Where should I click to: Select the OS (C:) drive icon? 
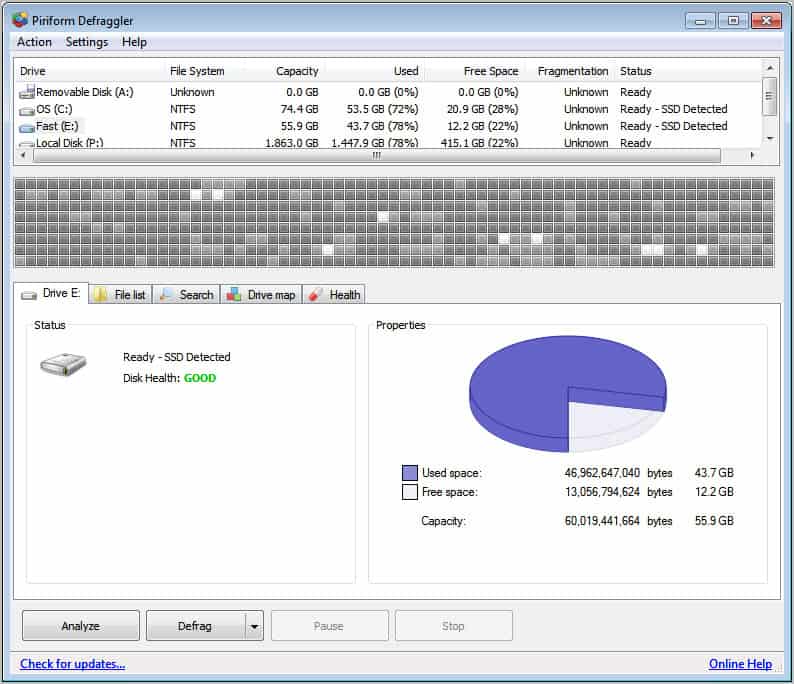[27, 109]
